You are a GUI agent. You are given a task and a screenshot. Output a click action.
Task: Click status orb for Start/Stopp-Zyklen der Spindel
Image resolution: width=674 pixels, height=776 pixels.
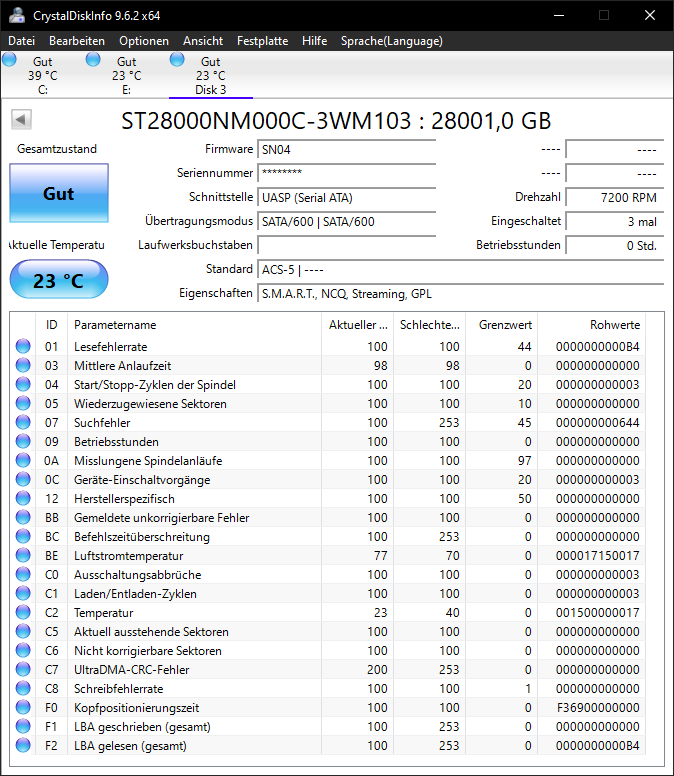(23, 384)
